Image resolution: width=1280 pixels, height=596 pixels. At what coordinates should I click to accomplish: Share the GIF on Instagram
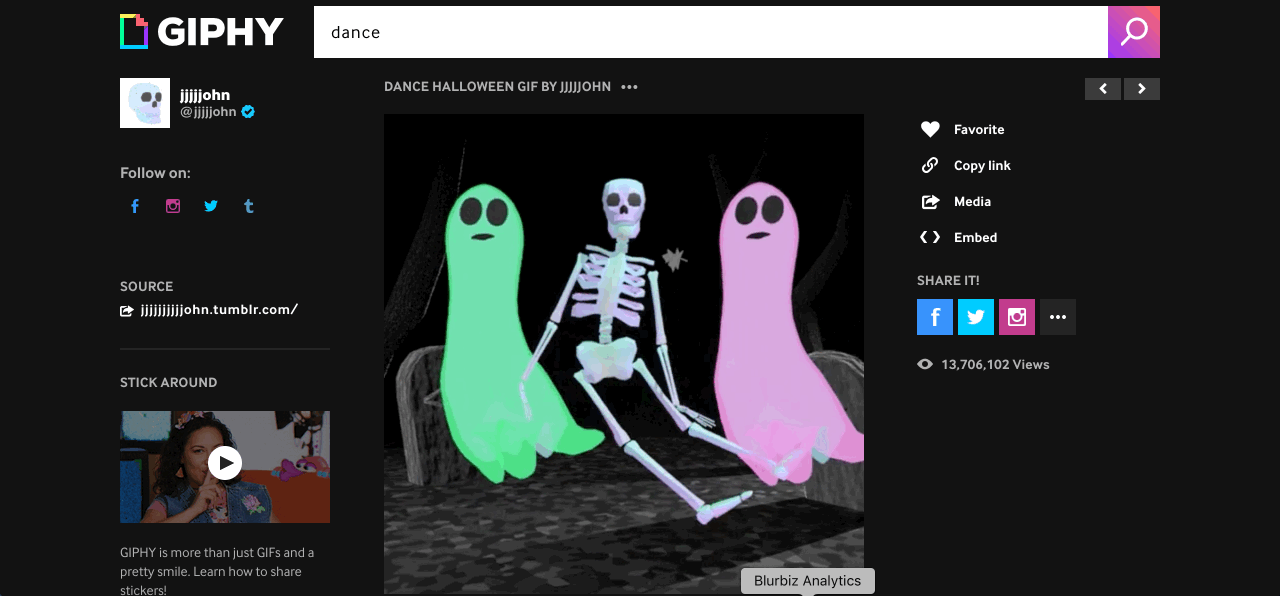pyautogui.click(x=1017, y=317)
